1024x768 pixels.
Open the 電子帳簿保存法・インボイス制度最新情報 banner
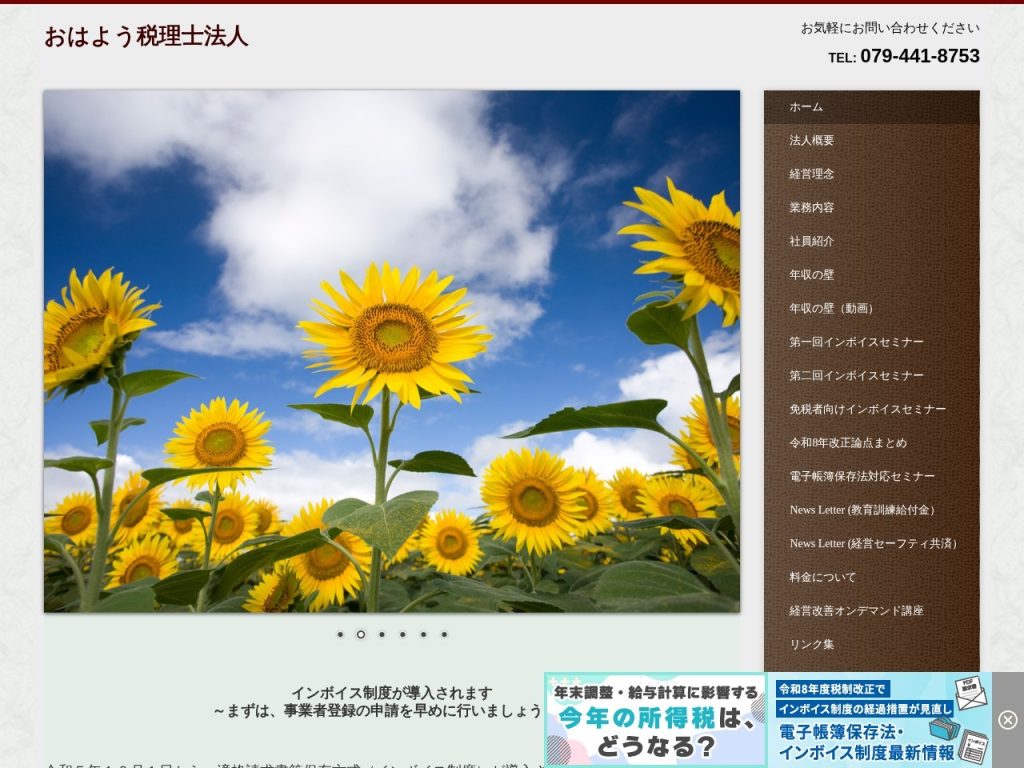881,720
